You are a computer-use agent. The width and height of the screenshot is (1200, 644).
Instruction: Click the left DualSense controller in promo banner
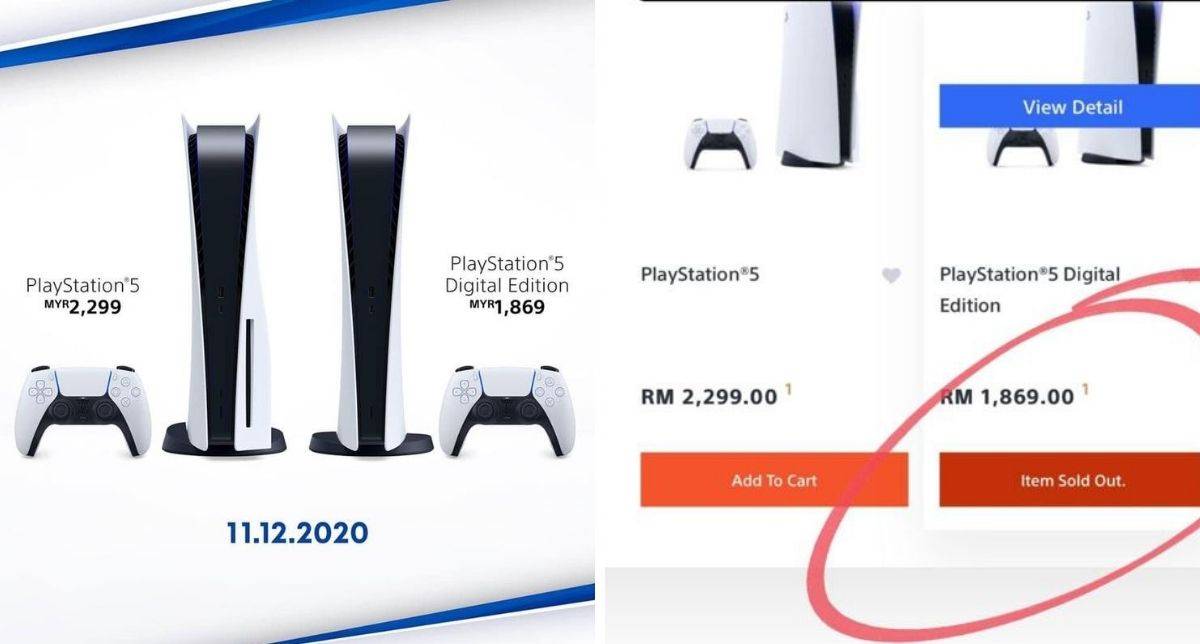pos(83,411)
